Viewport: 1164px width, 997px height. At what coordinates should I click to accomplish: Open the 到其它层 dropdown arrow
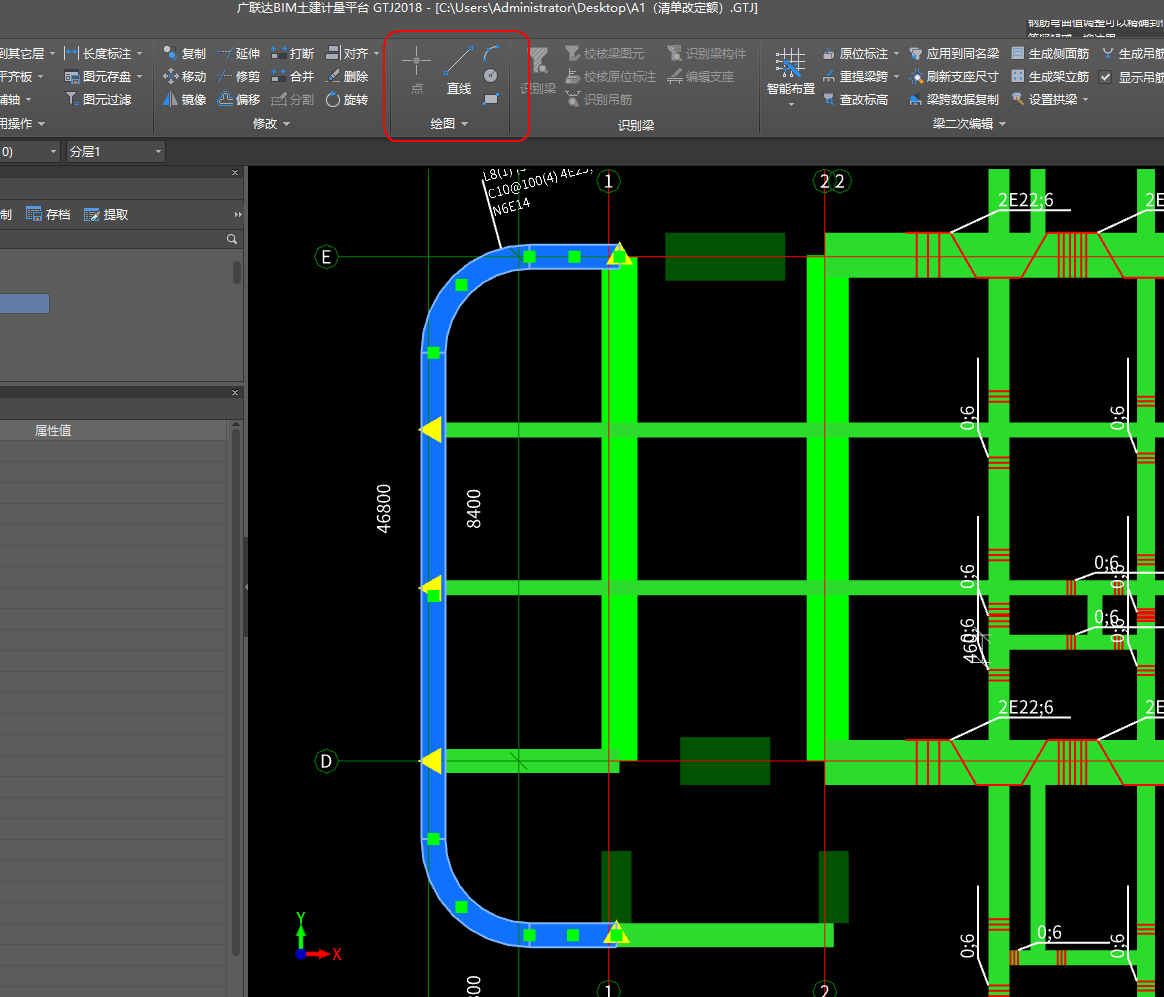[52, 53]
